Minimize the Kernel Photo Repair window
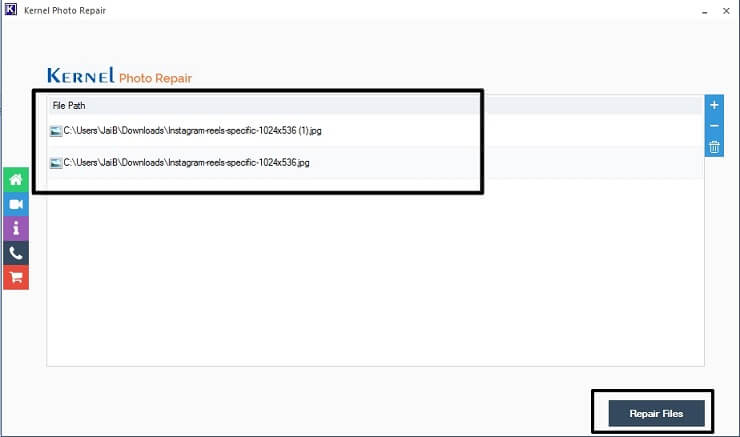The image size is (740, 437). [x=705, y=11]
